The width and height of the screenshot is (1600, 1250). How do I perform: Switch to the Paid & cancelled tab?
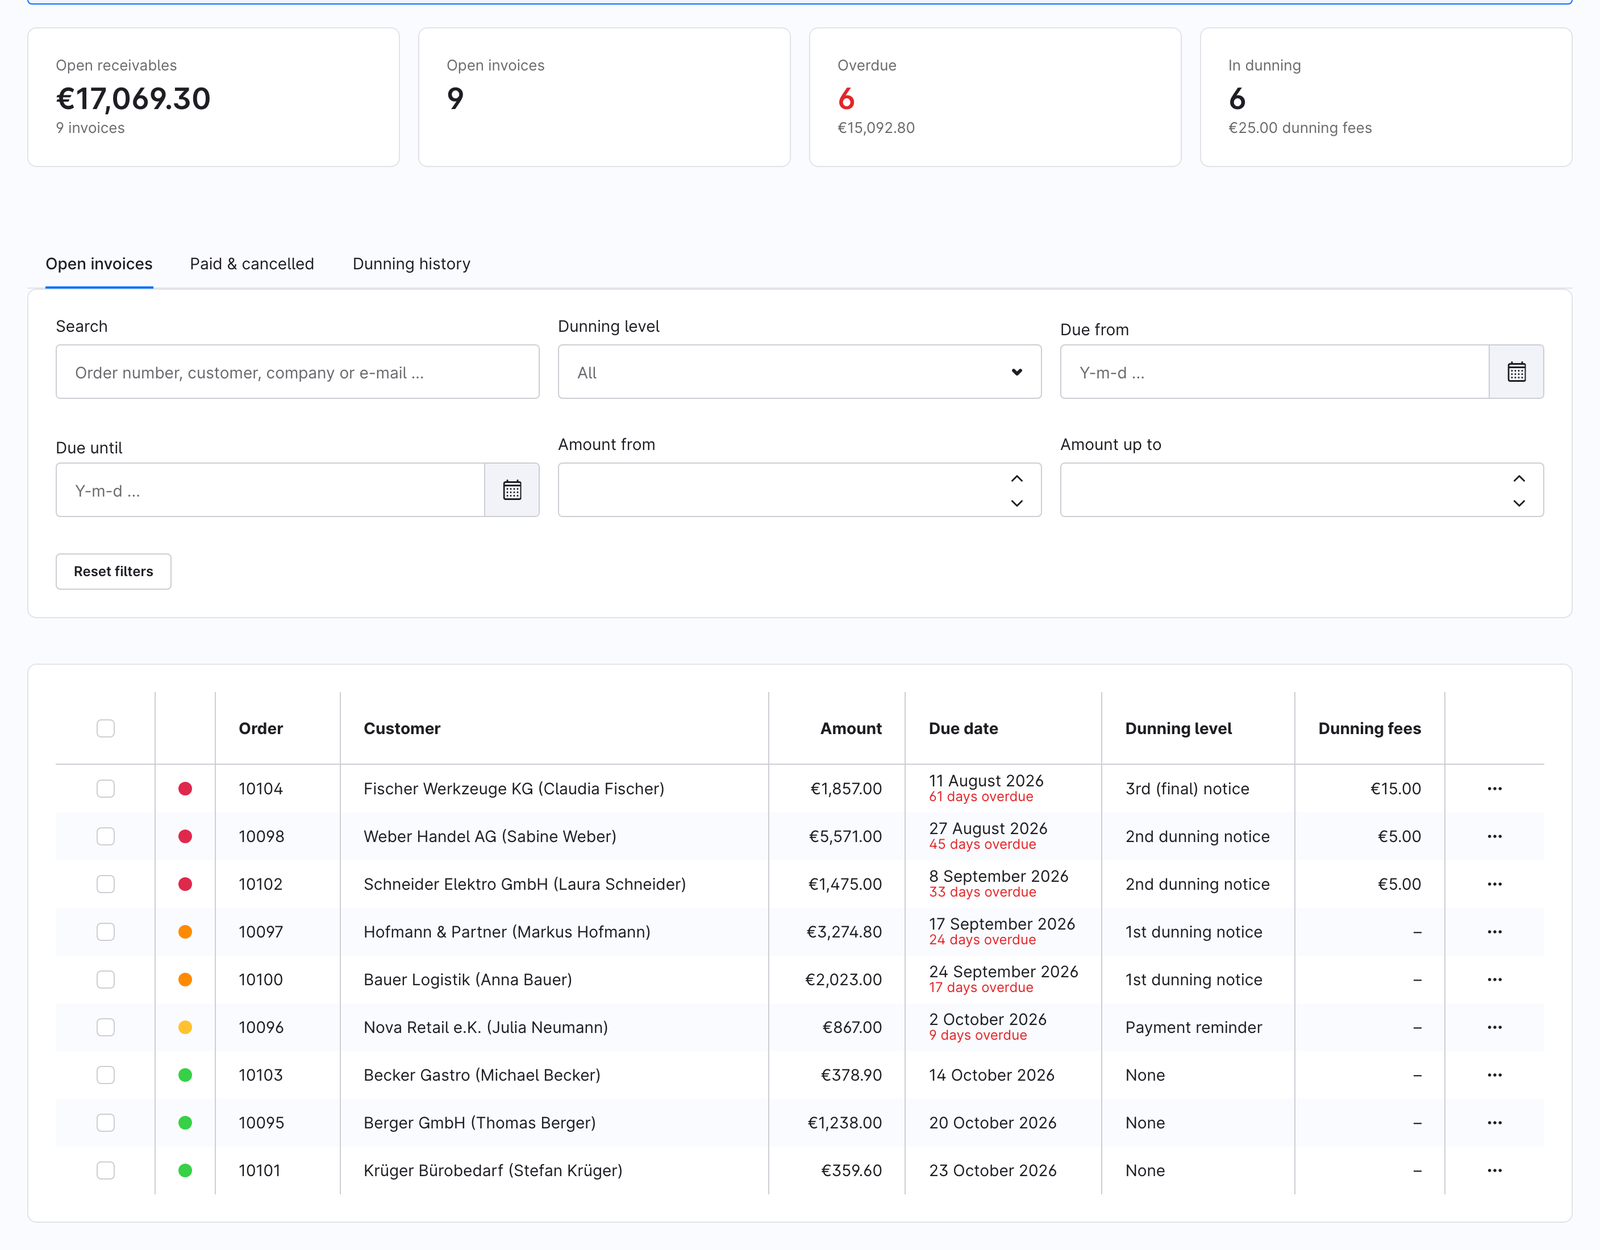click(x=252, y=264)
